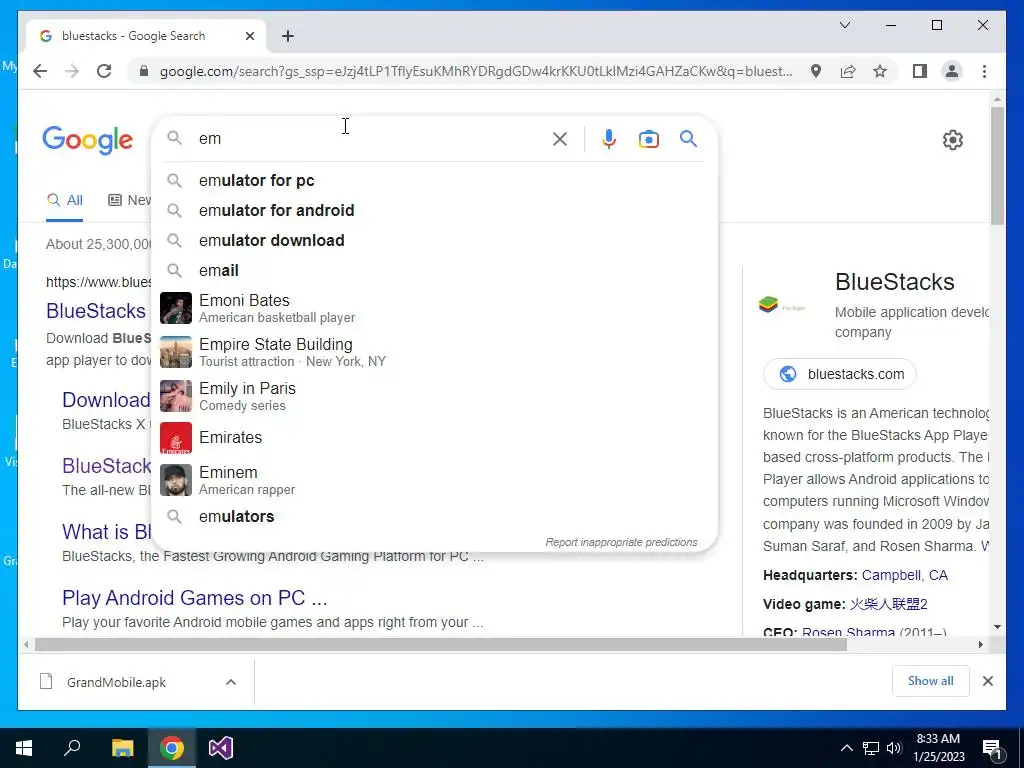
Task: Open Visual Studio from taskbar
Action: [x=221, y=748]
